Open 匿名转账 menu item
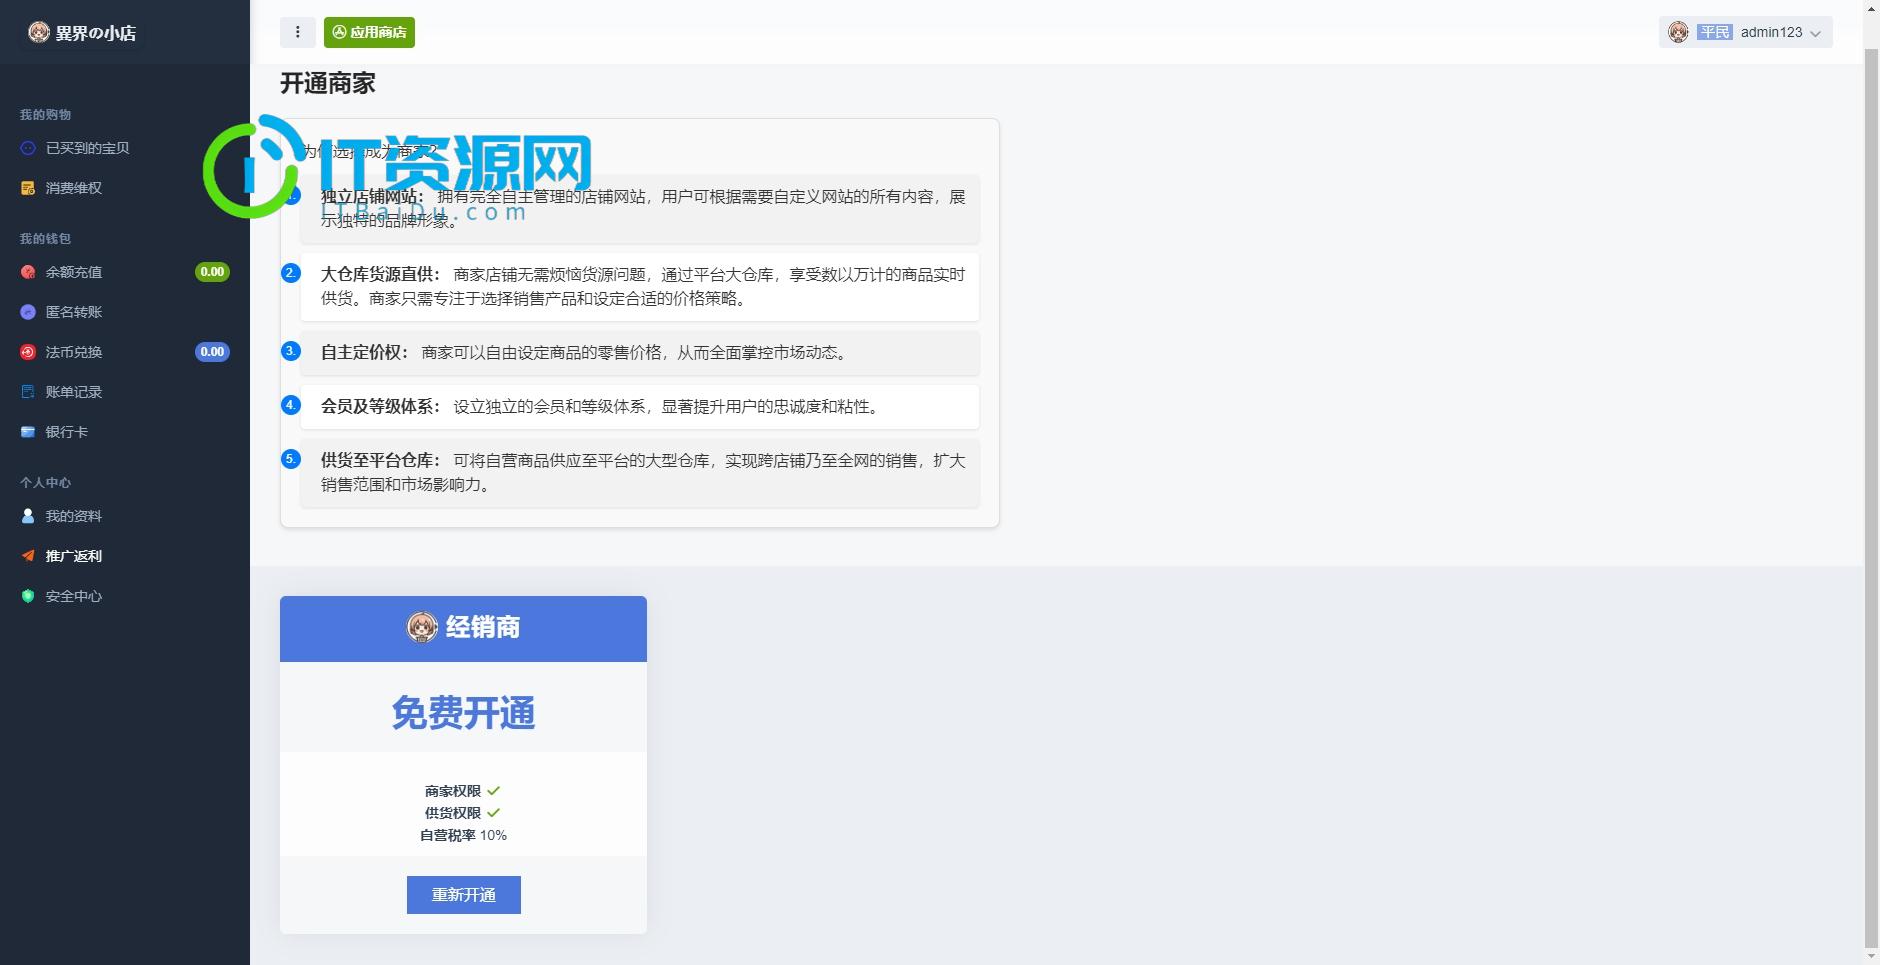Screen dimensions: 1880x965 [x=74, y=312]
